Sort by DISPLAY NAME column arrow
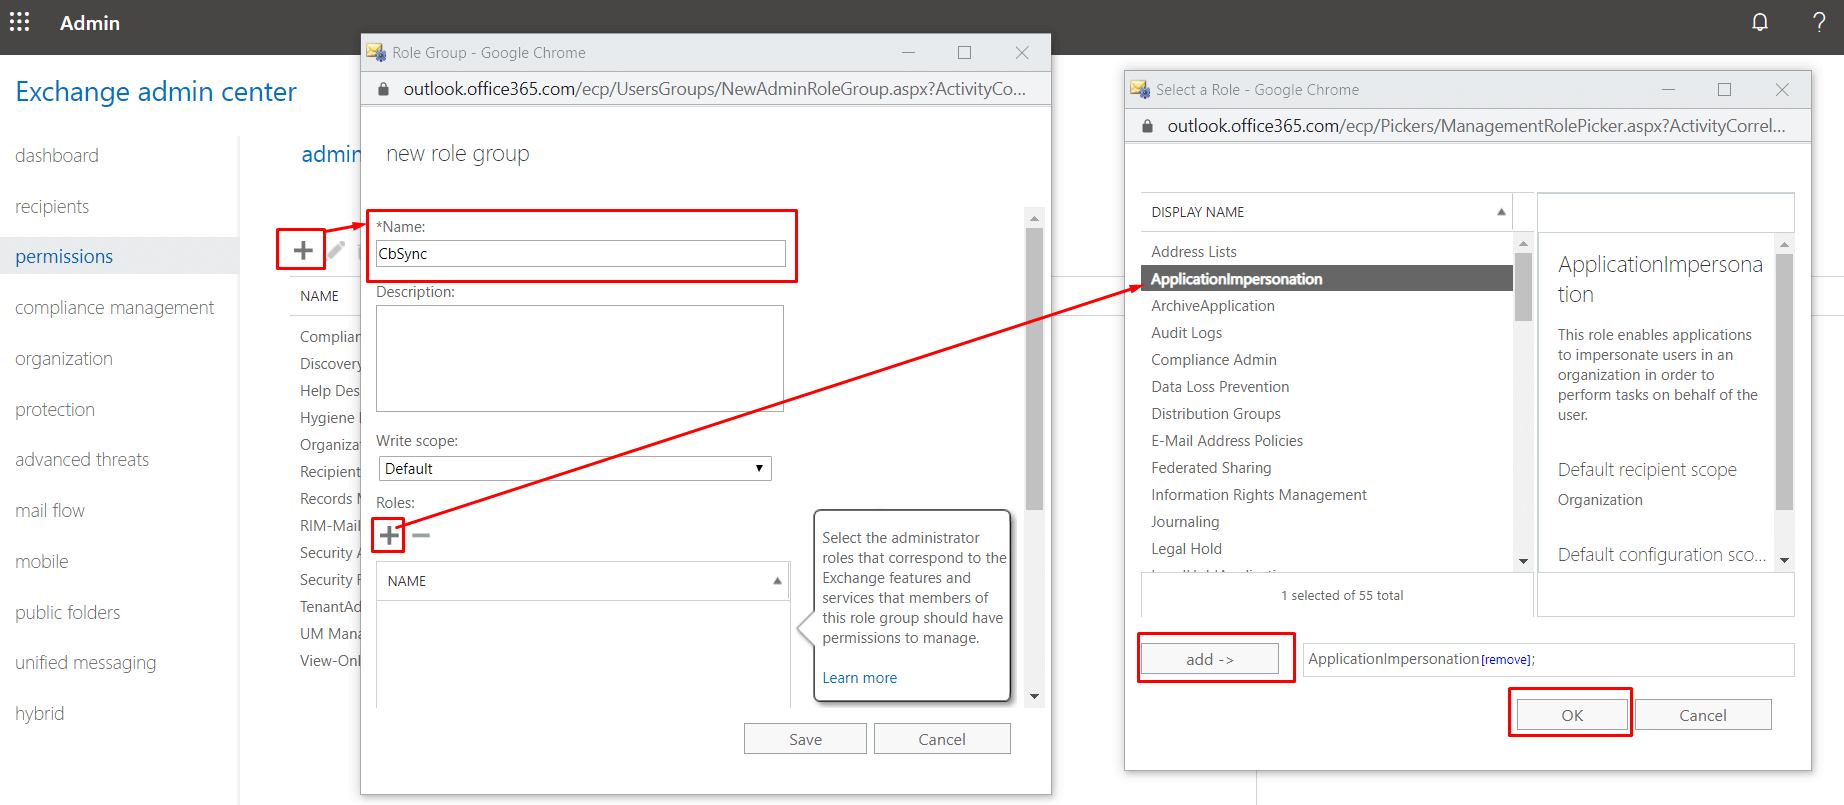The height and width of the screenshot is (805, 1844). point(1501,212)
